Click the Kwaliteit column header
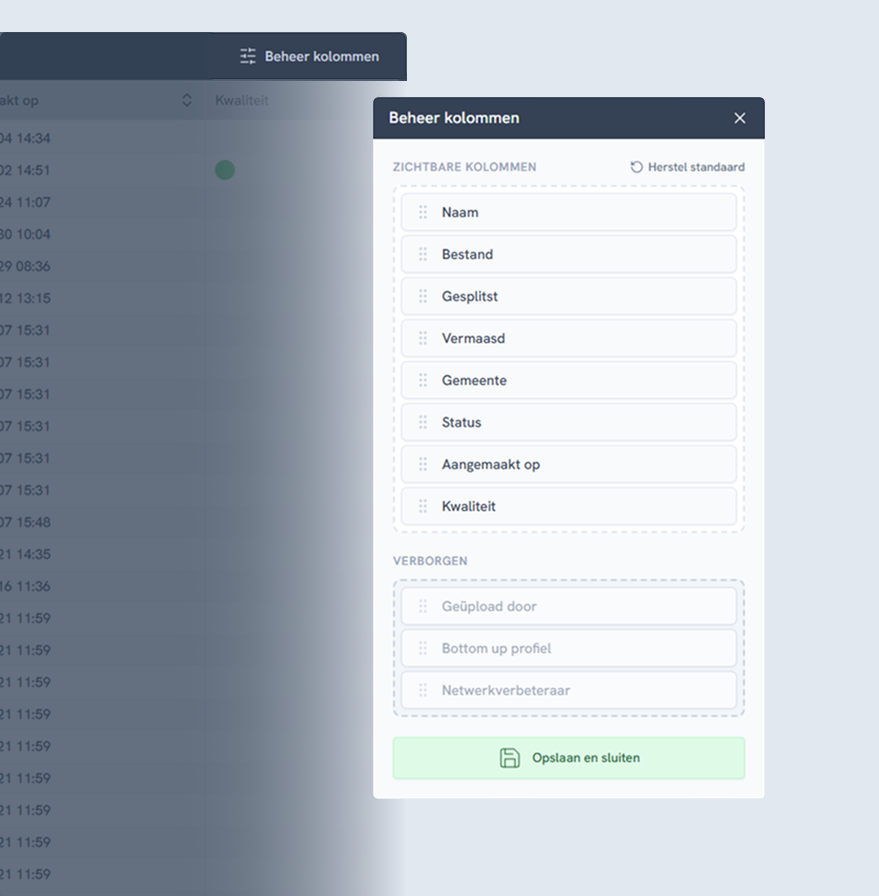This screenshot has height=896, width=879. [x=242, y=101]
